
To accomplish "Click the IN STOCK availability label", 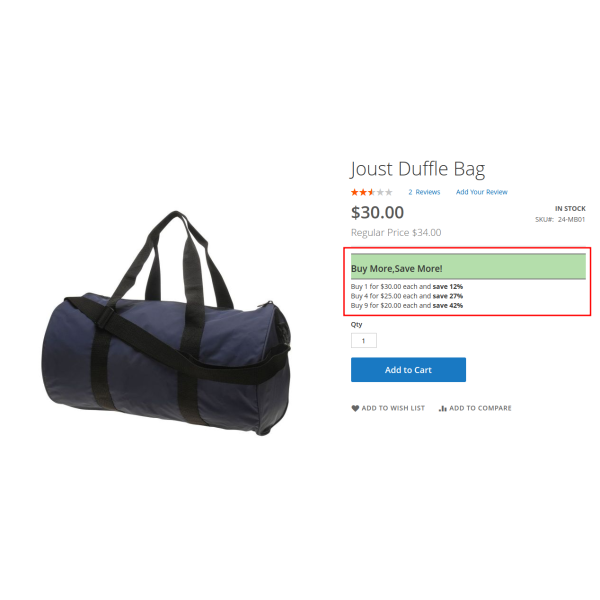I will (x=570, y=209).
